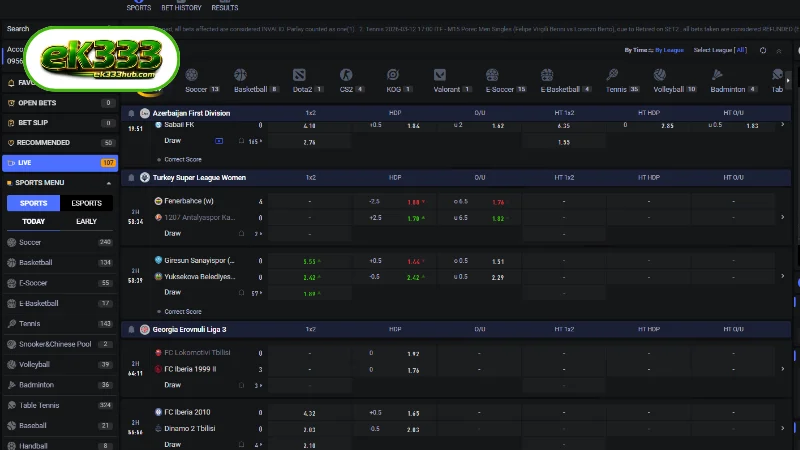Expand more markets for Sabail FK match

[783, 124]
